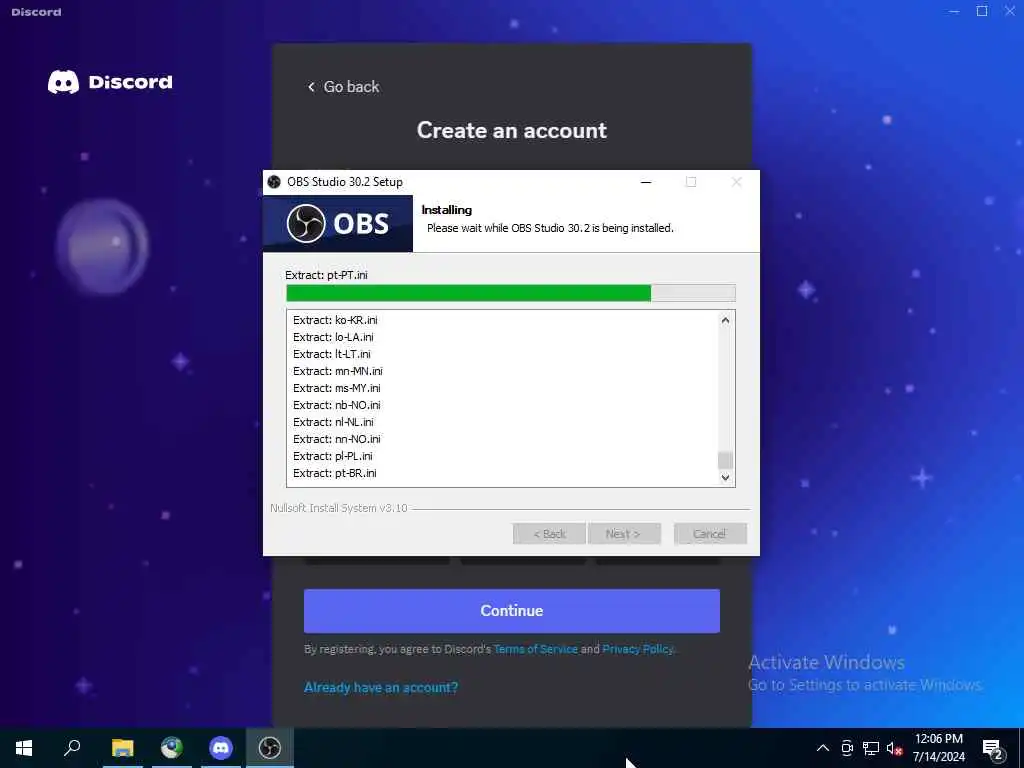
Task: Open Discord Privacy Policy link
Action: (x=638, y=649)
